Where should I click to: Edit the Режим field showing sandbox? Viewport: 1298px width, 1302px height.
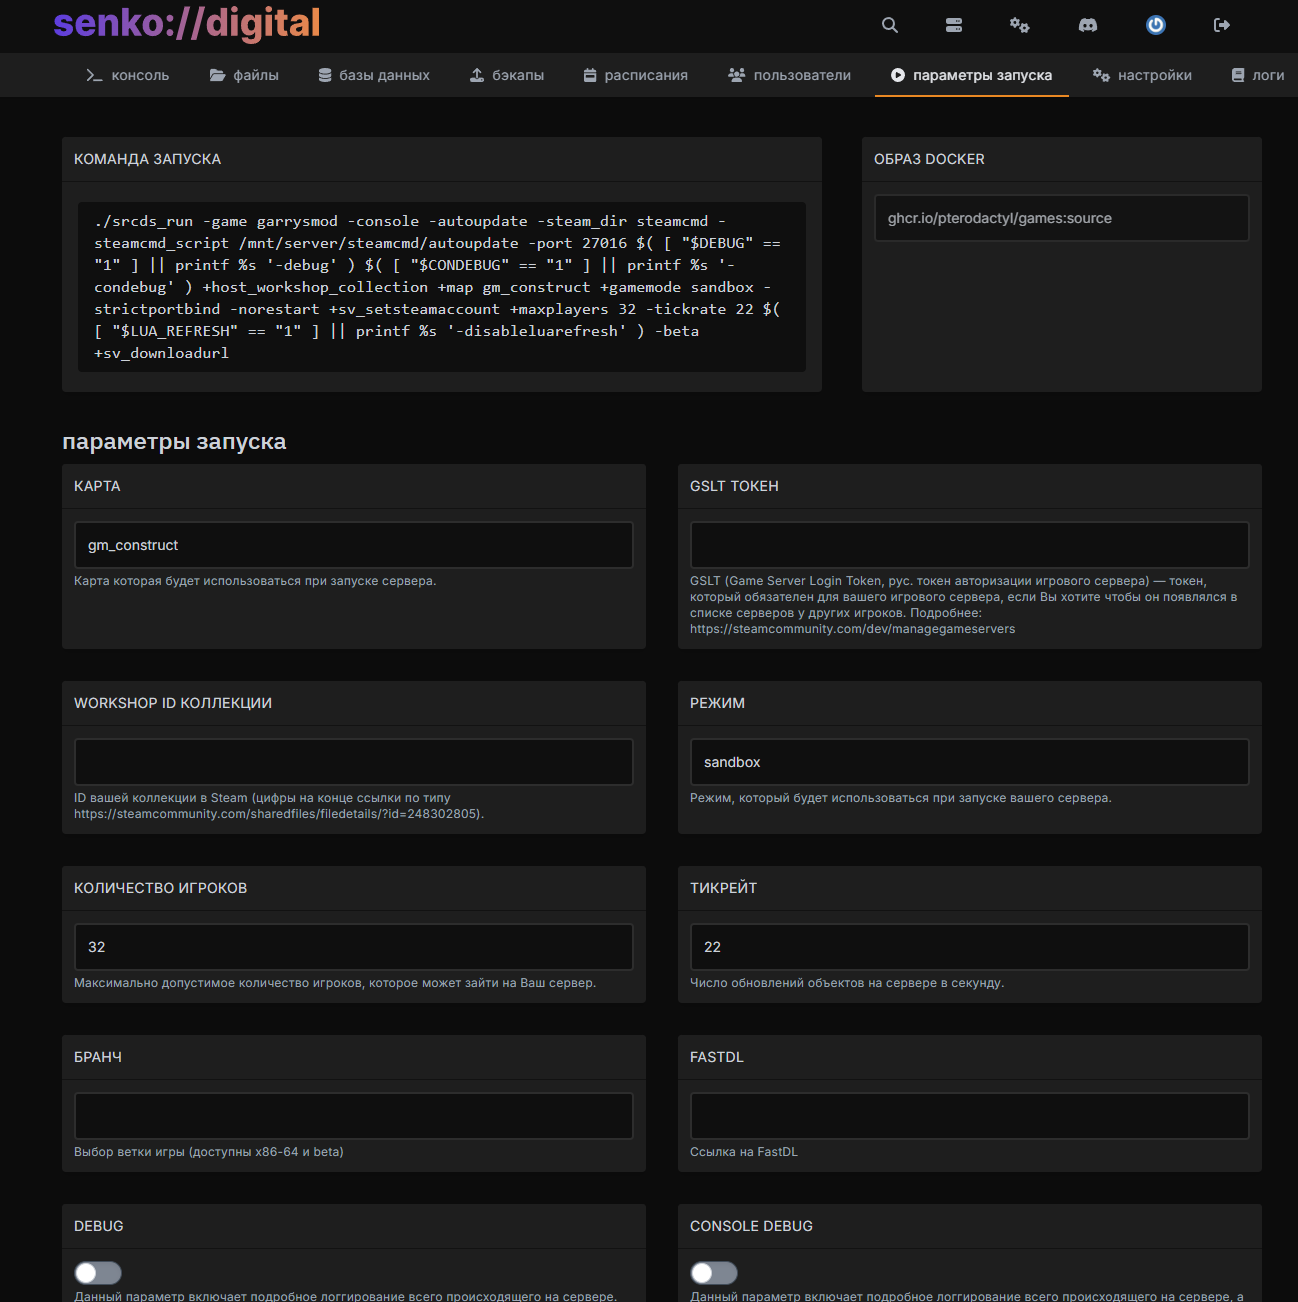click(x=970, y=762)
